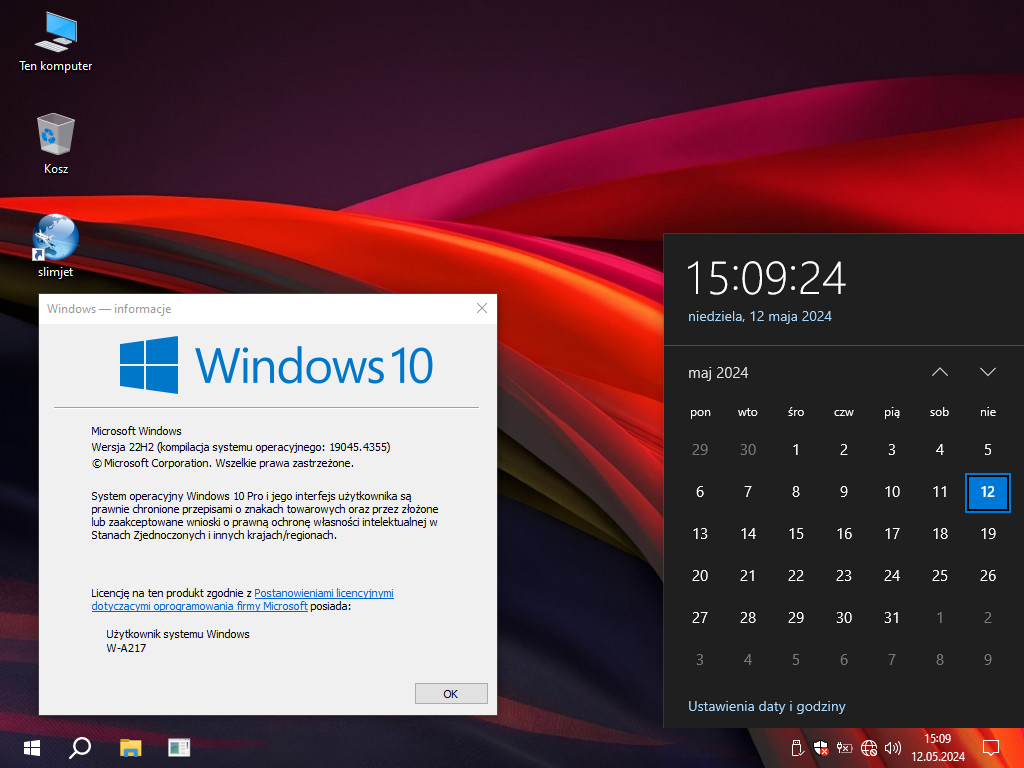Image resolution: width=1024 pixels, height=768 pixels.
Task: Open 'Ustawienia daty i godziny' link
Action: click(766, 706)
